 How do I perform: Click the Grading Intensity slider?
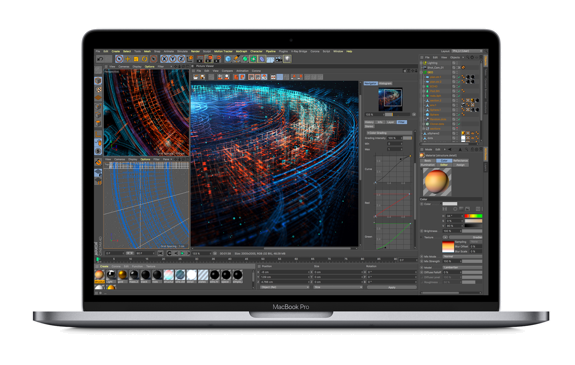click(x=407, y=138)
